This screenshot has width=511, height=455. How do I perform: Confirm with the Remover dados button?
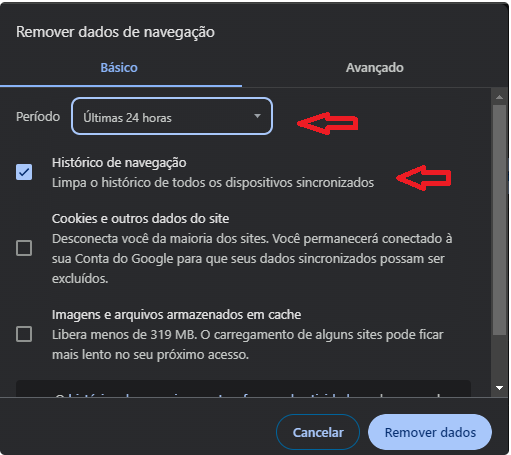click(430, 432)
